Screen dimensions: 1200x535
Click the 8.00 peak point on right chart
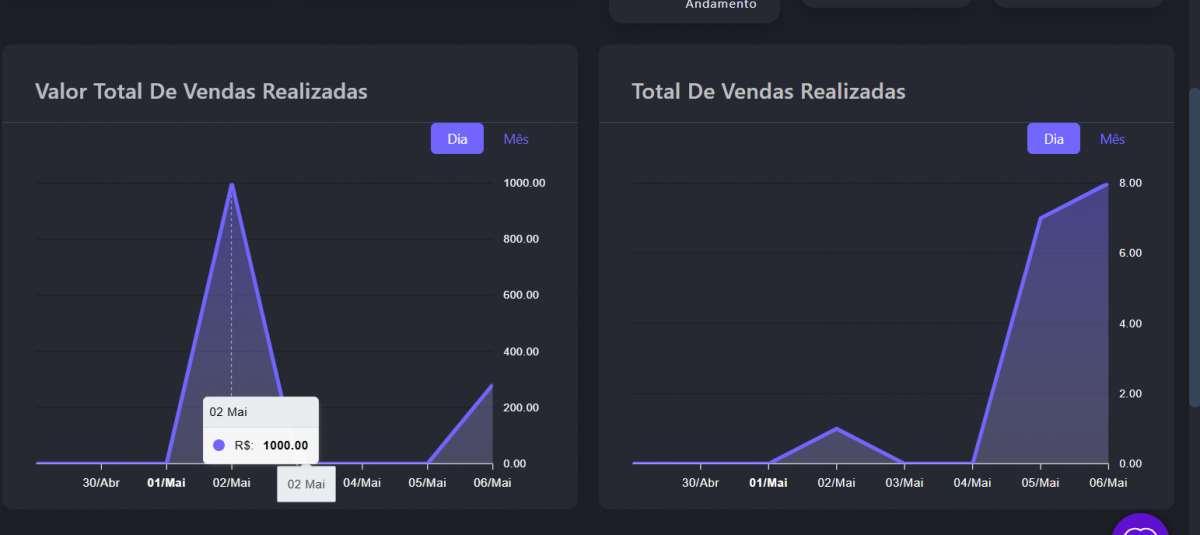pos(1107,184)
